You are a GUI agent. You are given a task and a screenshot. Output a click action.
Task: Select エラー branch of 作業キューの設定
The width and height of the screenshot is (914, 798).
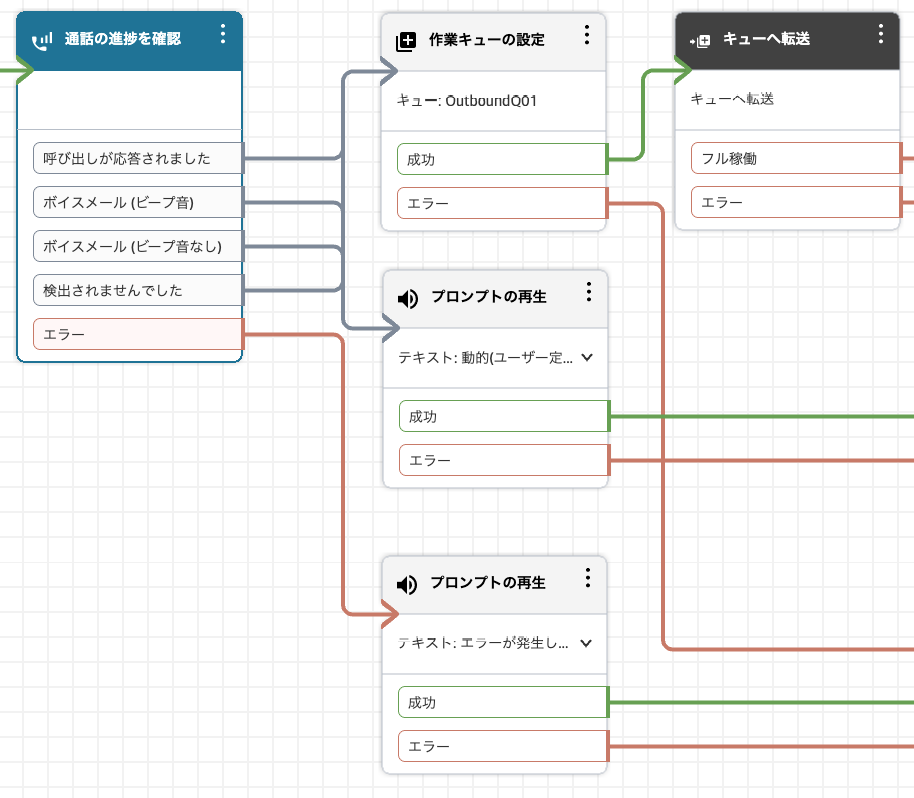coord(502,203)
